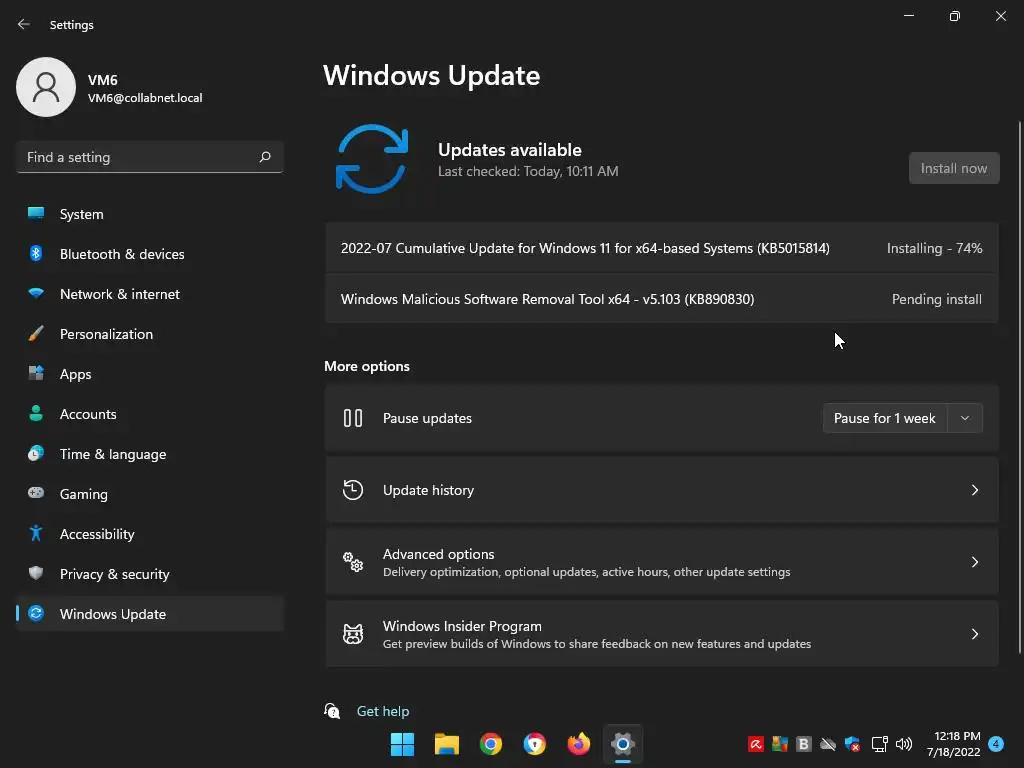Open Personalization category

click(x=150, y=334)
